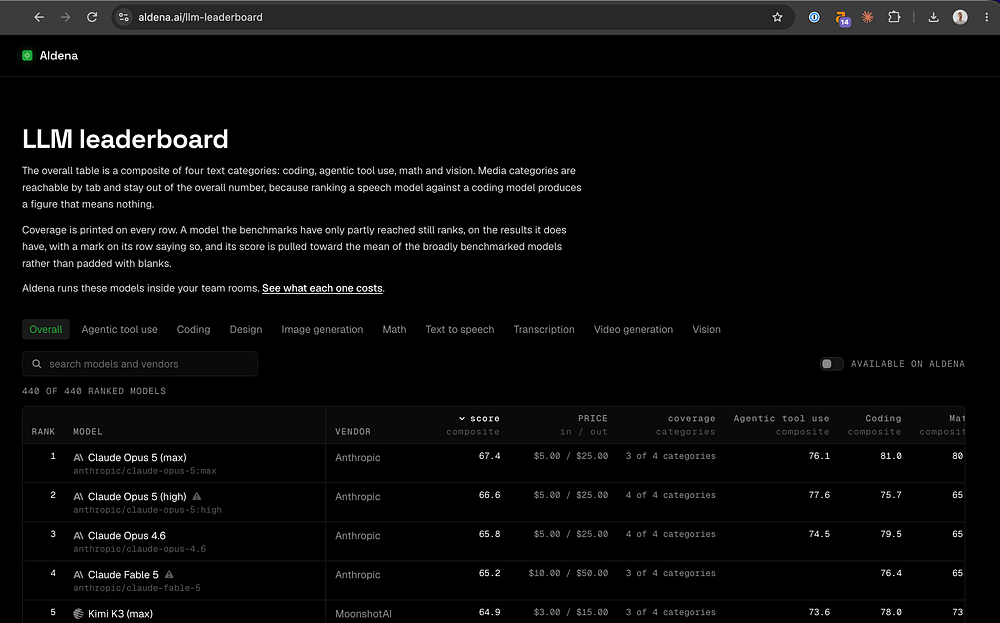
Task: Open the Claude Fable 5 model name
Action: 123,575
